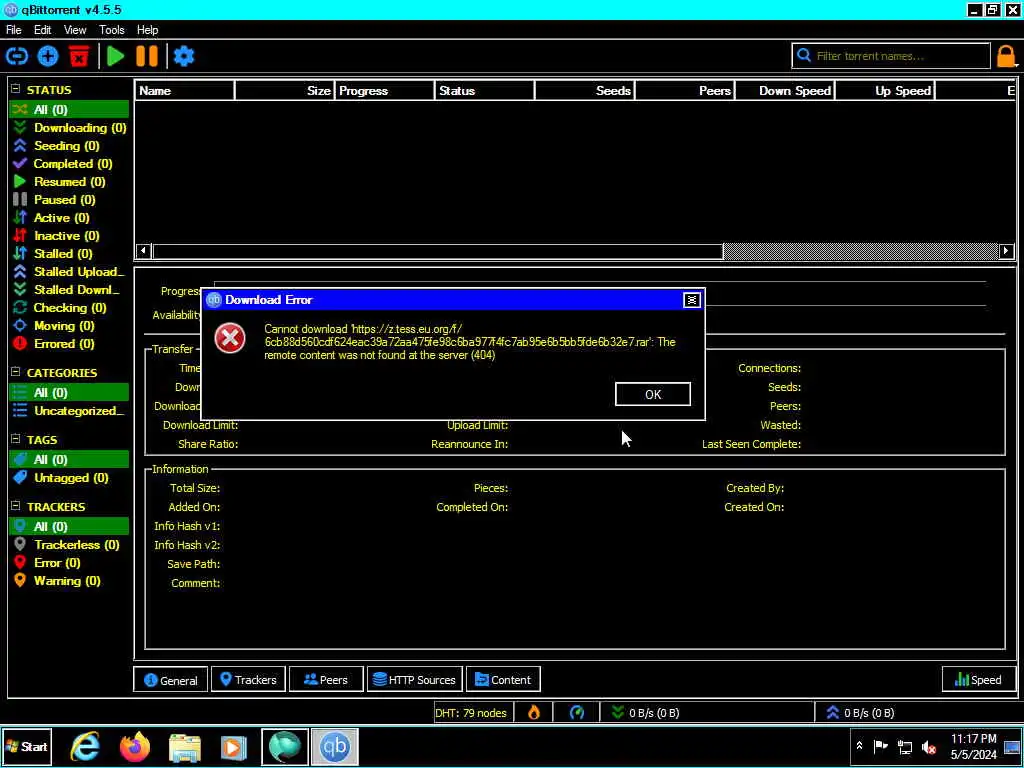Collapse the CATEGORIES section

pyautogui.click(x=16, y=372)
